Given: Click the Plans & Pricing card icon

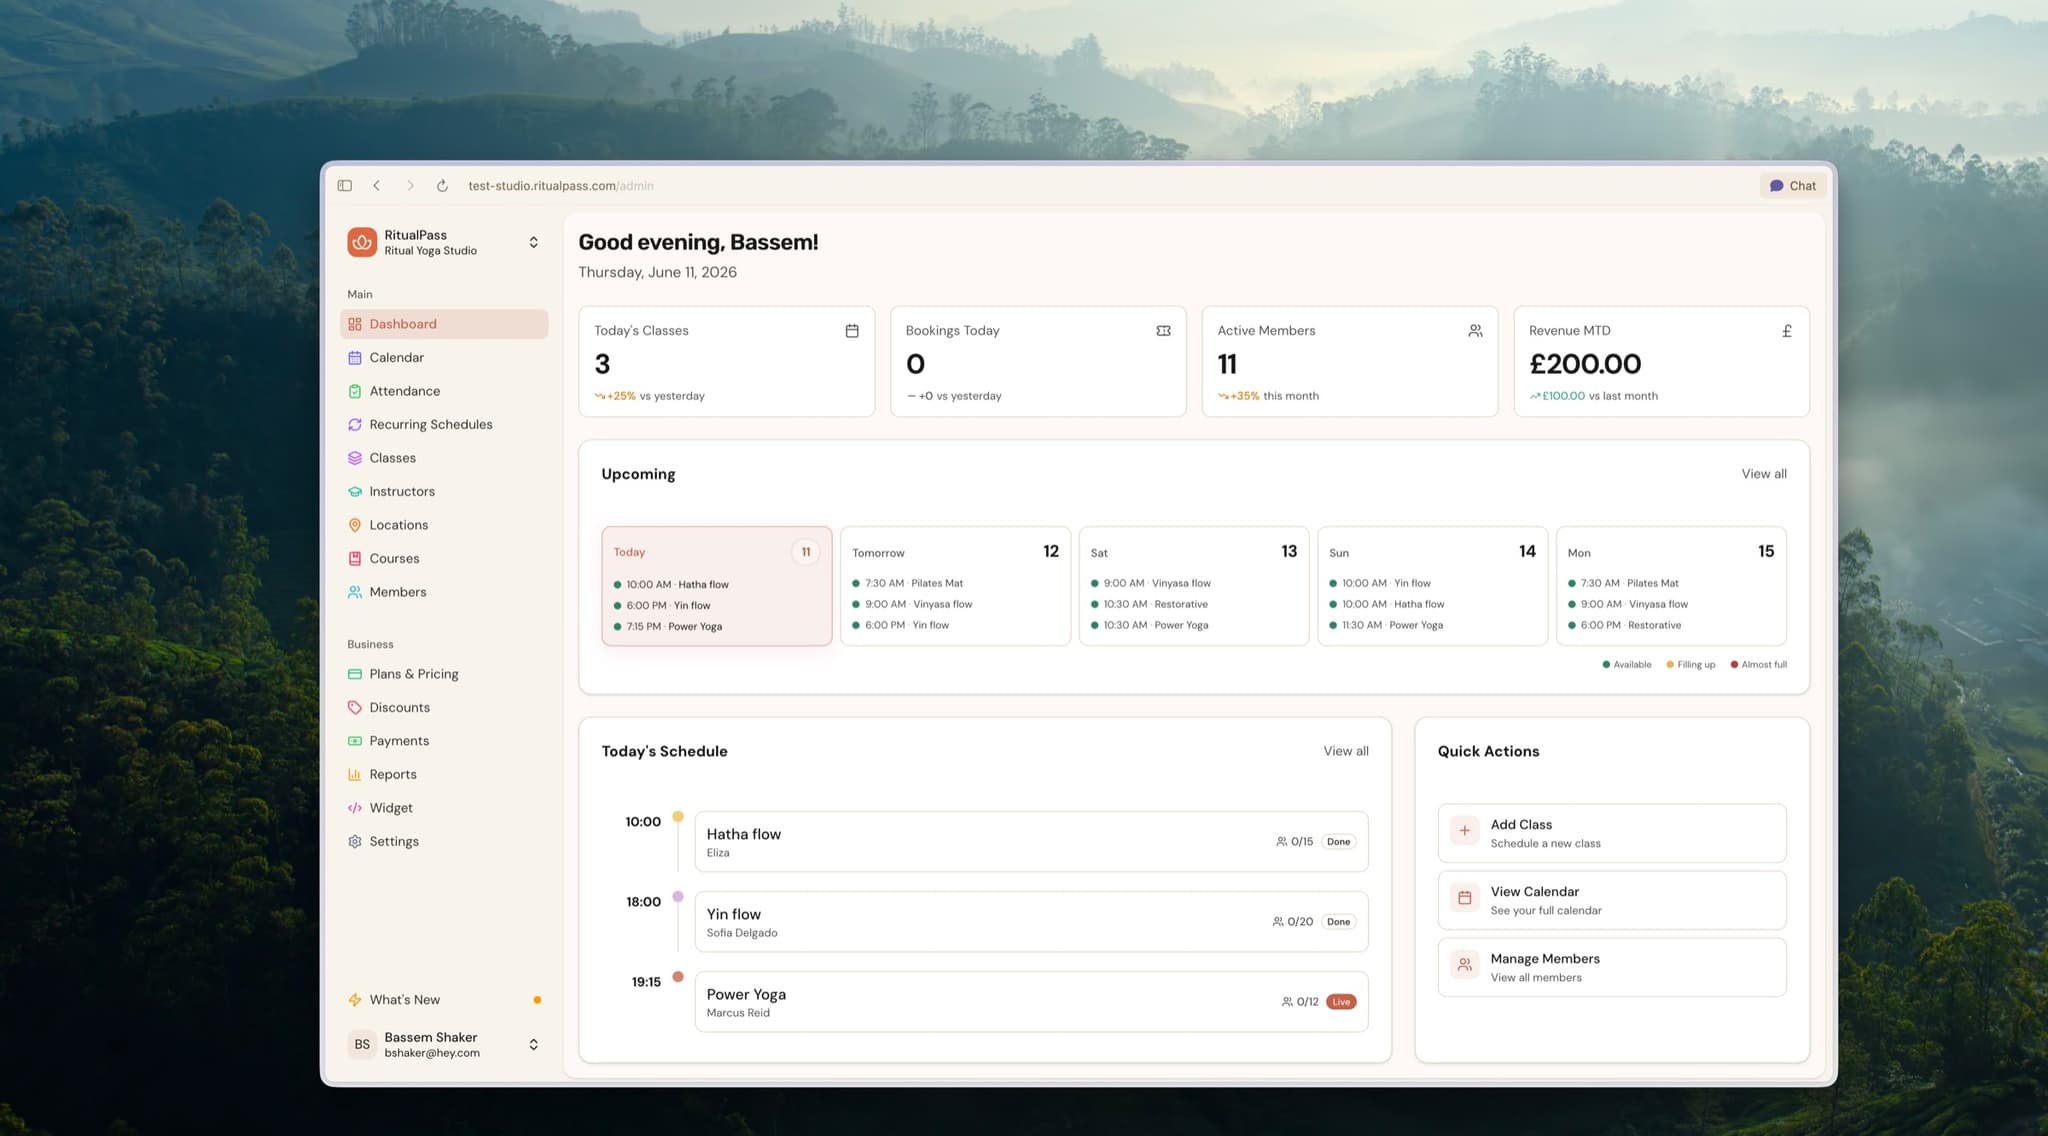Looking at the screenshot, I should (x=355, y=674).
